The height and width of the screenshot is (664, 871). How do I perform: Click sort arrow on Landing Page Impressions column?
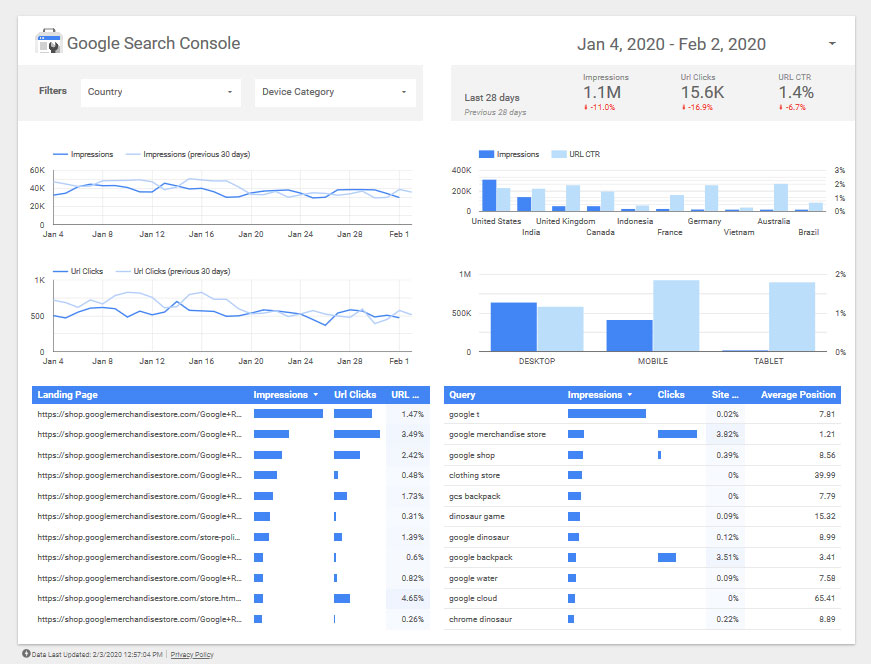pyautogui.click(x=317, y=395)
